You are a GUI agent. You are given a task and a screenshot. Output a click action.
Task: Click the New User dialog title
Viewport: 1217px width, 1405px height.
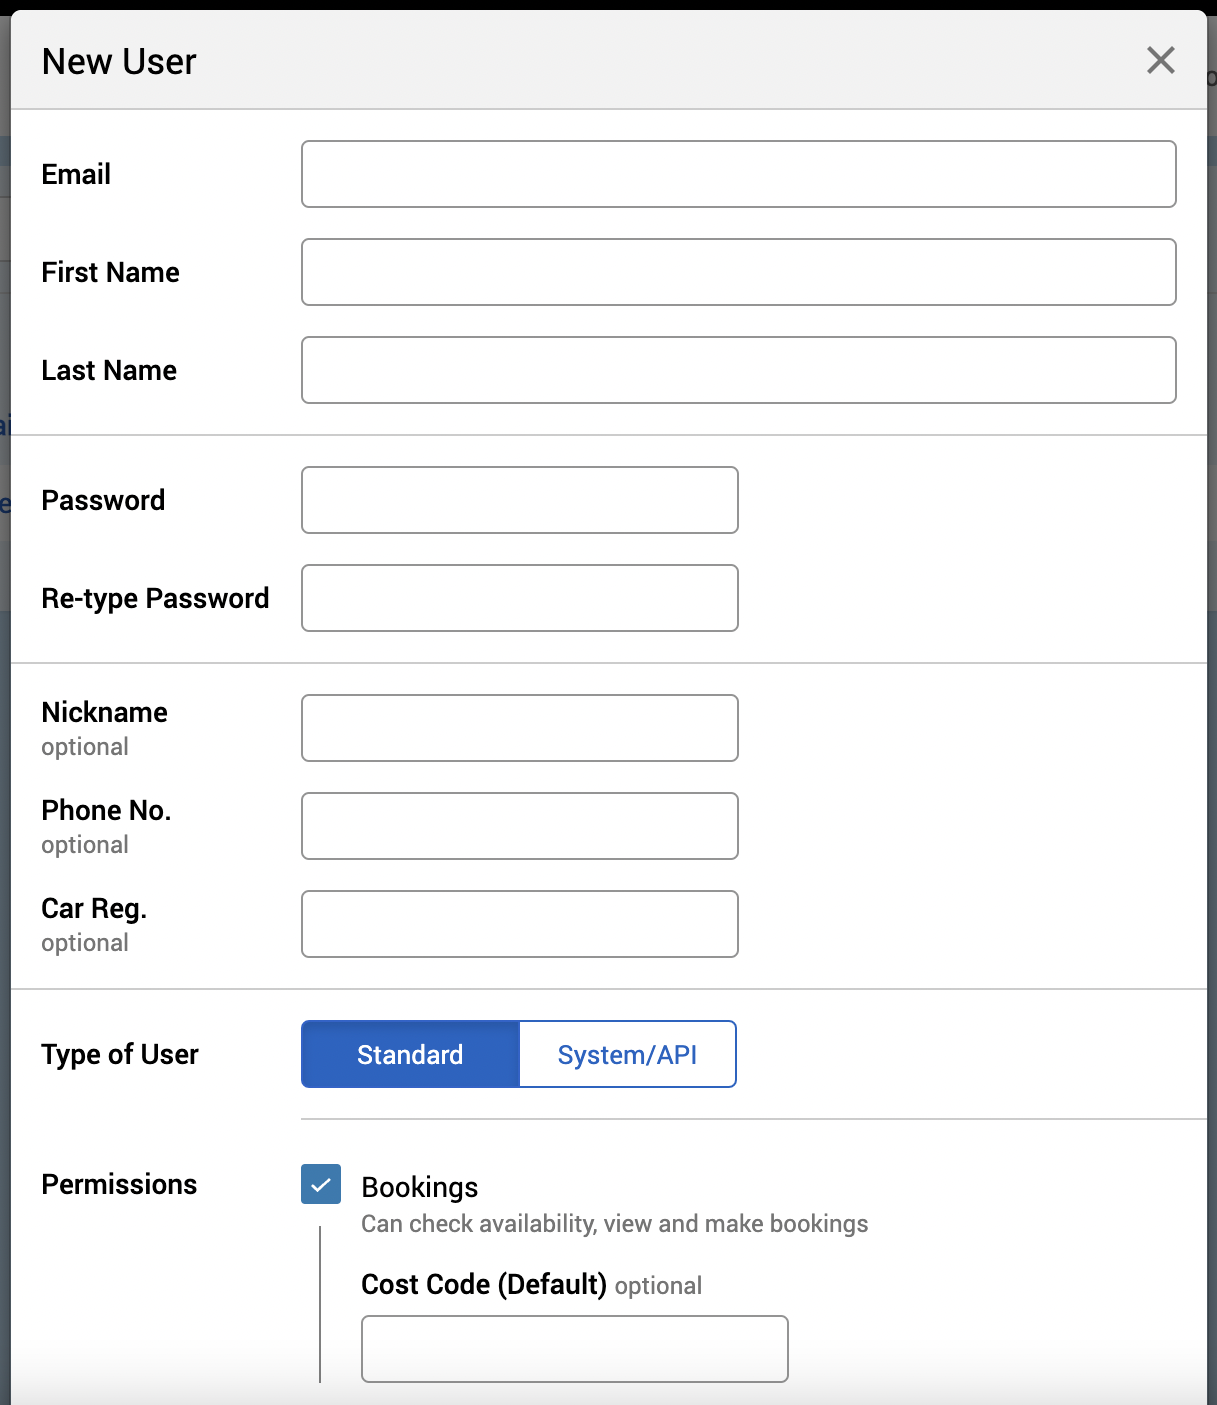pos(119,62)
